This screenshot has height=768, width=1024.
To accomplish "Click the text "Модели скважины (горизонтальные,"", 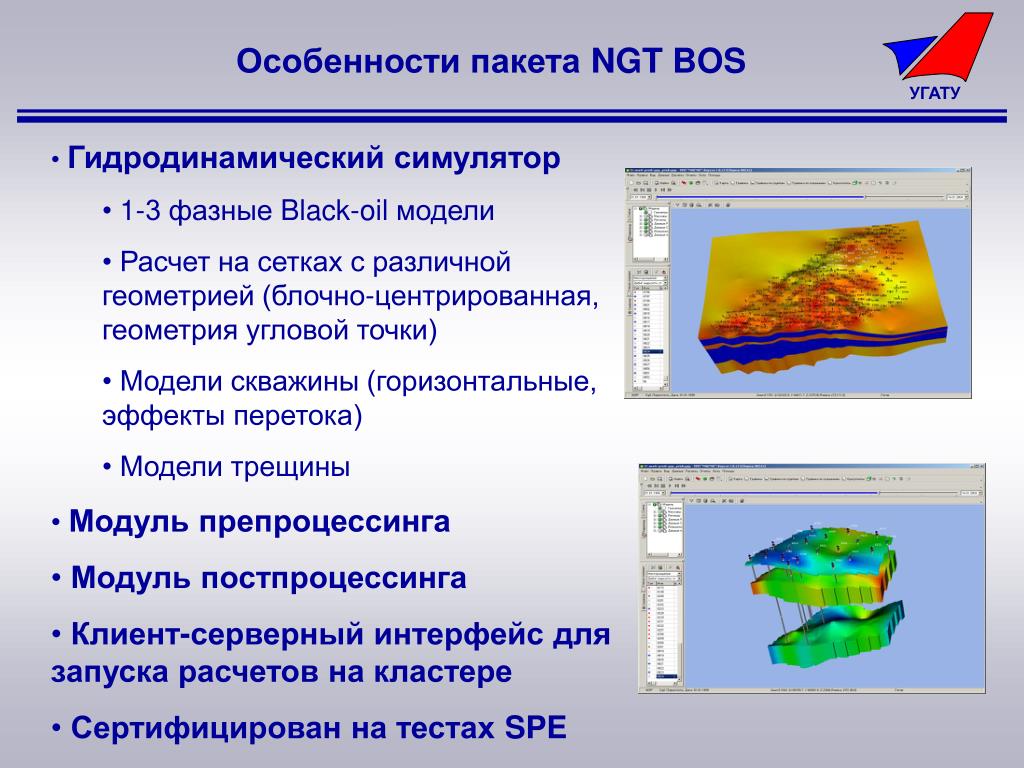I will pyautogui.click(x=358, y=381).
